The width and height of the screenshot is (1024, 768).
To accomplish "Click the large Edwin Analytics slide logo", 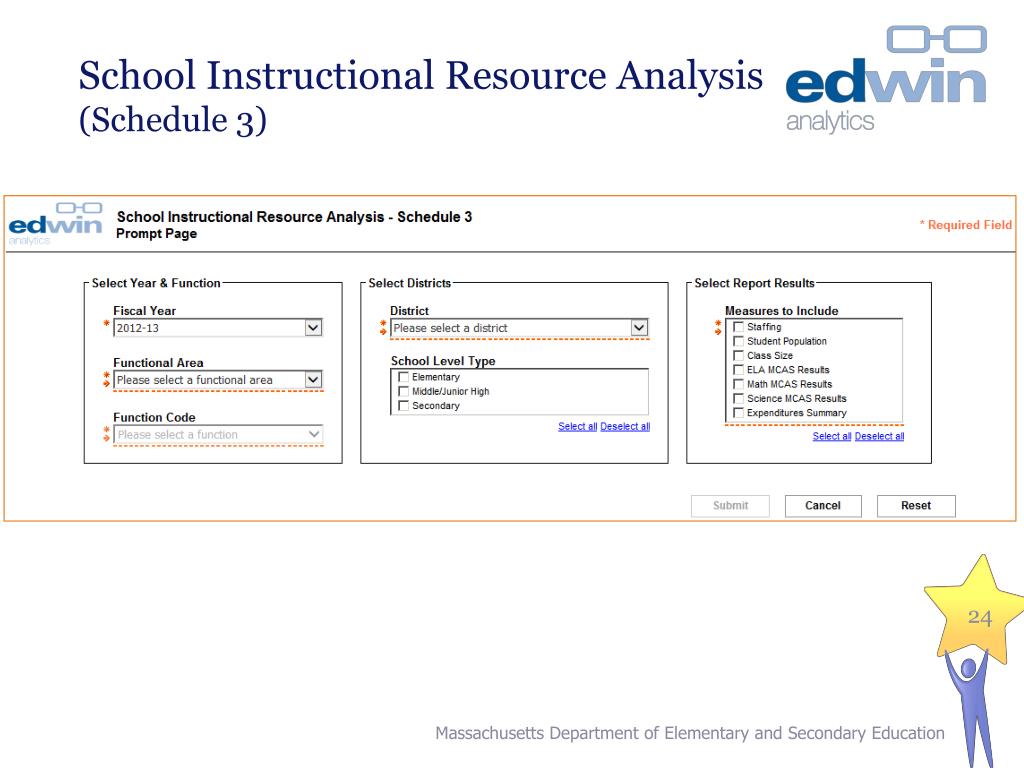I will (886, 78).
